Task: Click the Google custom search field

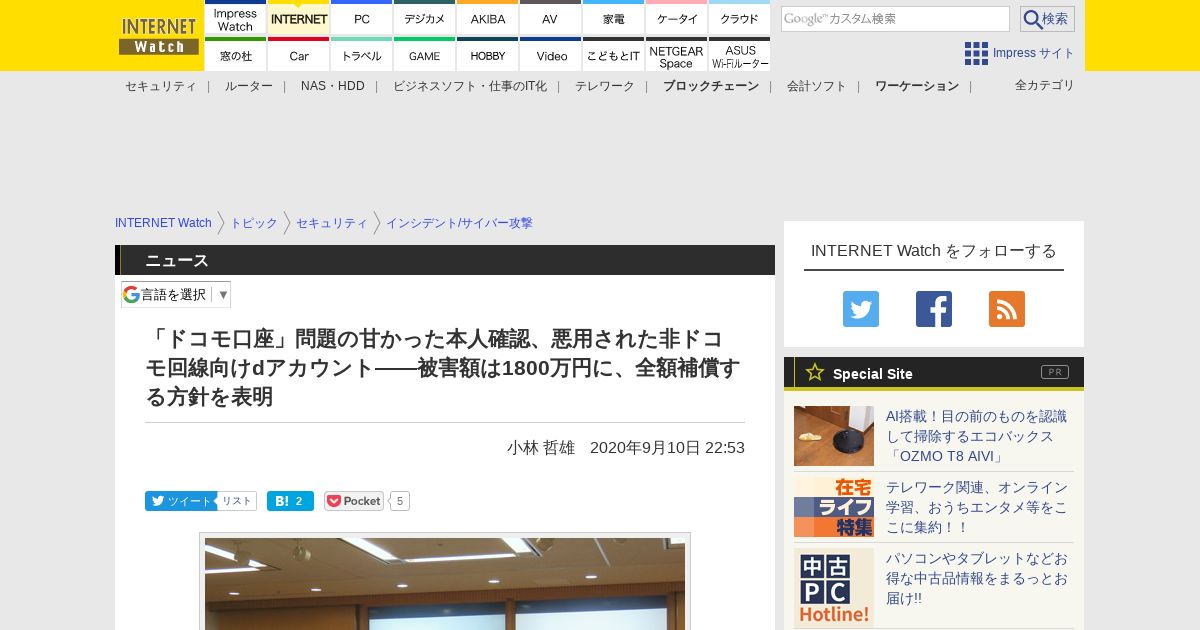Action: [x=895, y=19]
